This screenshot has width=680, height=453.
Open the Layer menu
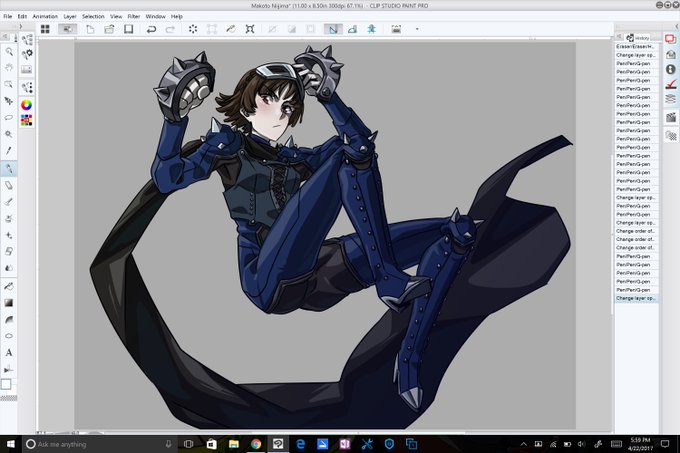point(70,16)
